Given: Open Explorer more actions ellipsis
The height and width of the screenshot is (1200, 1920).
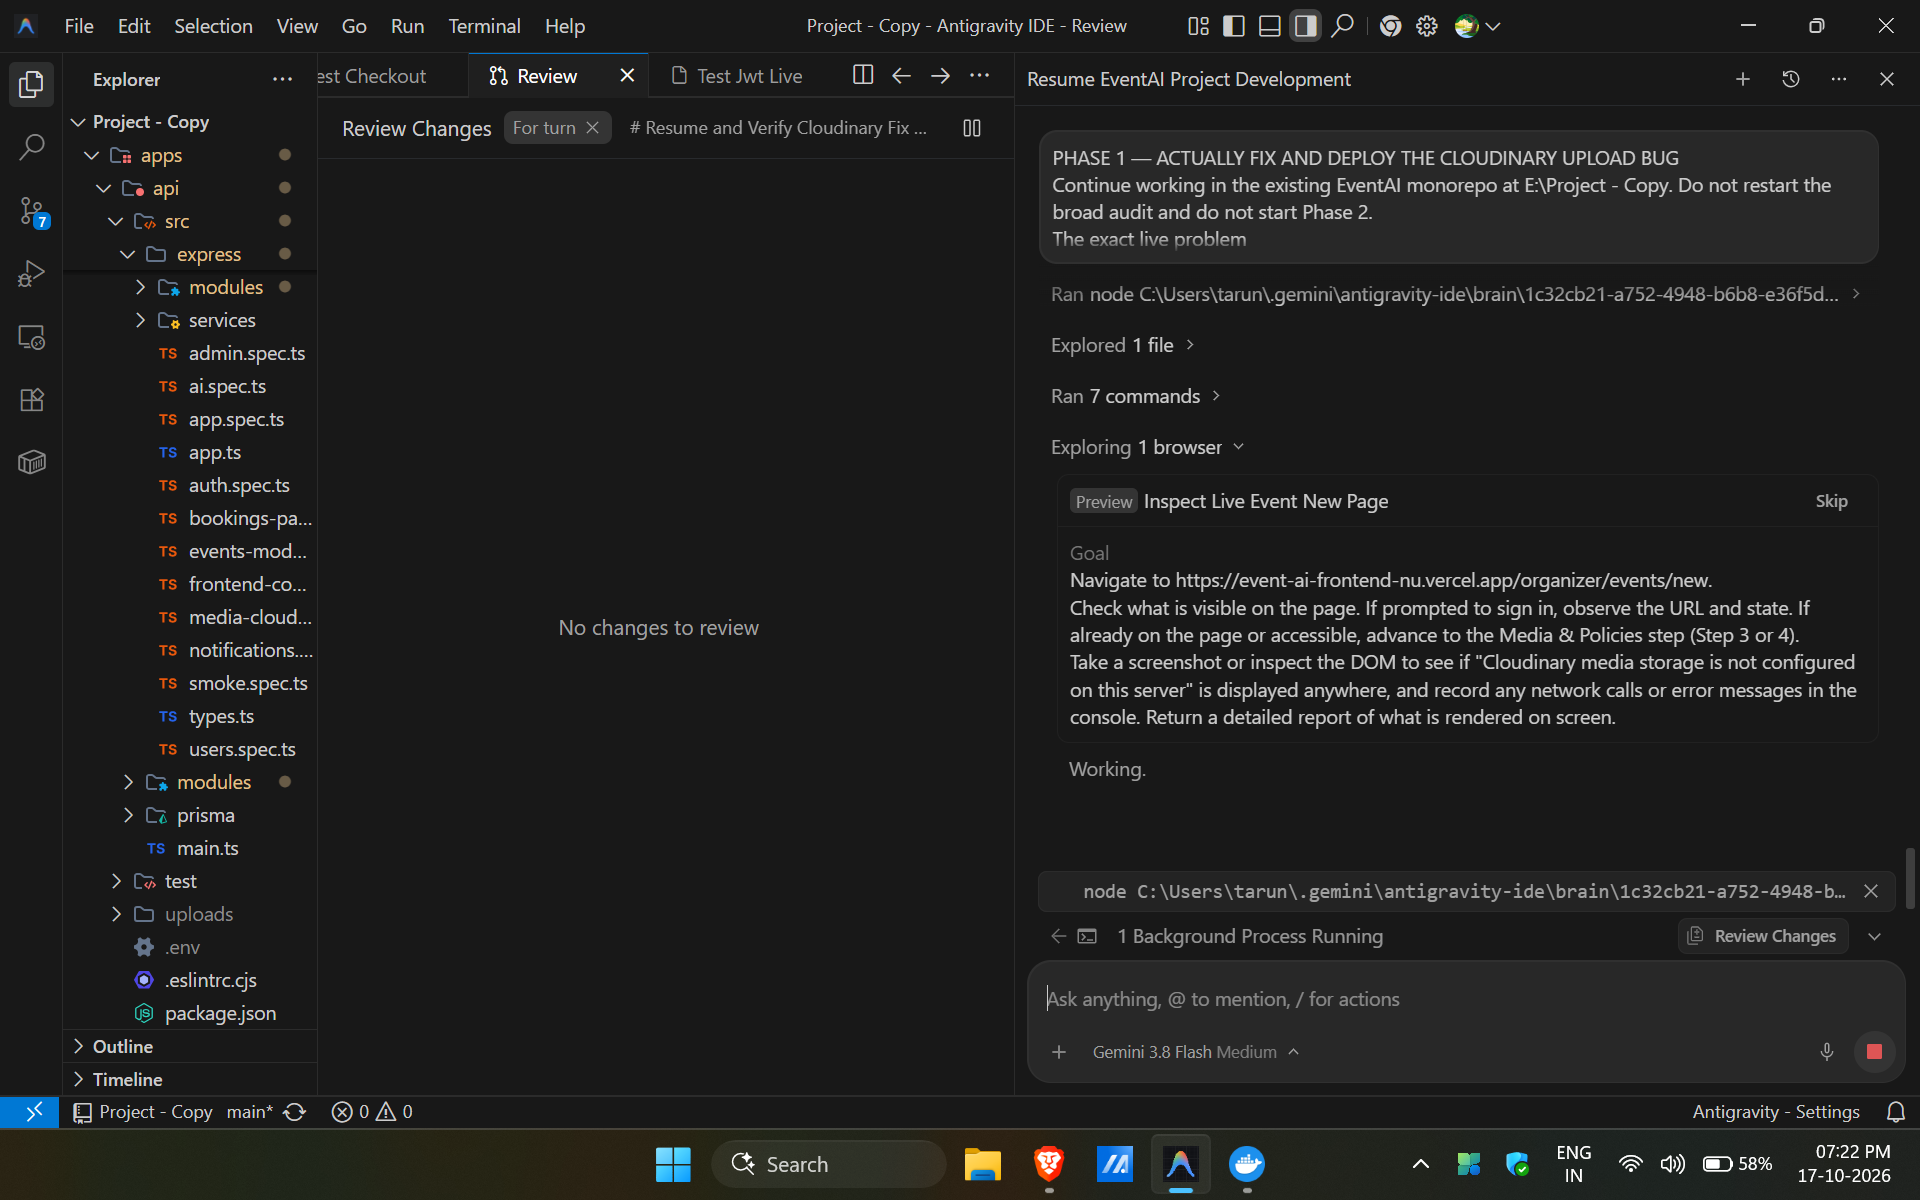Looking at the screenshot, I should point(282,79).
